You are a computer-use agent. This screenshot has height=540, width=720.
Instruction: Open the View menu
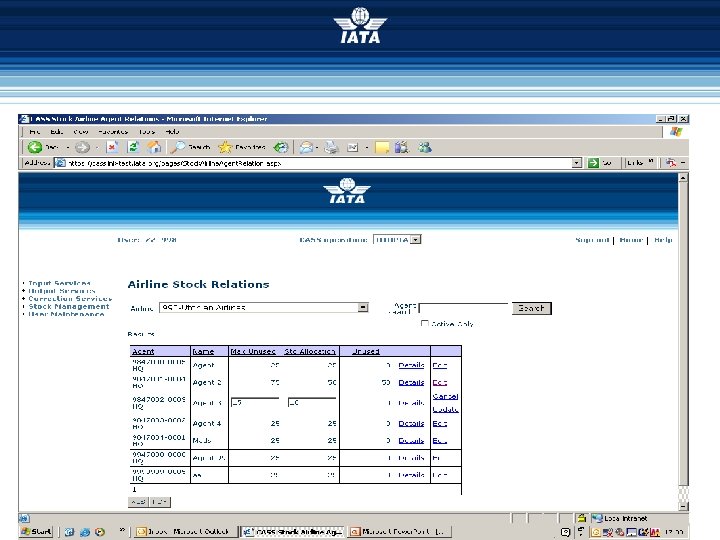pyautogui.click(x=81, y=132)
